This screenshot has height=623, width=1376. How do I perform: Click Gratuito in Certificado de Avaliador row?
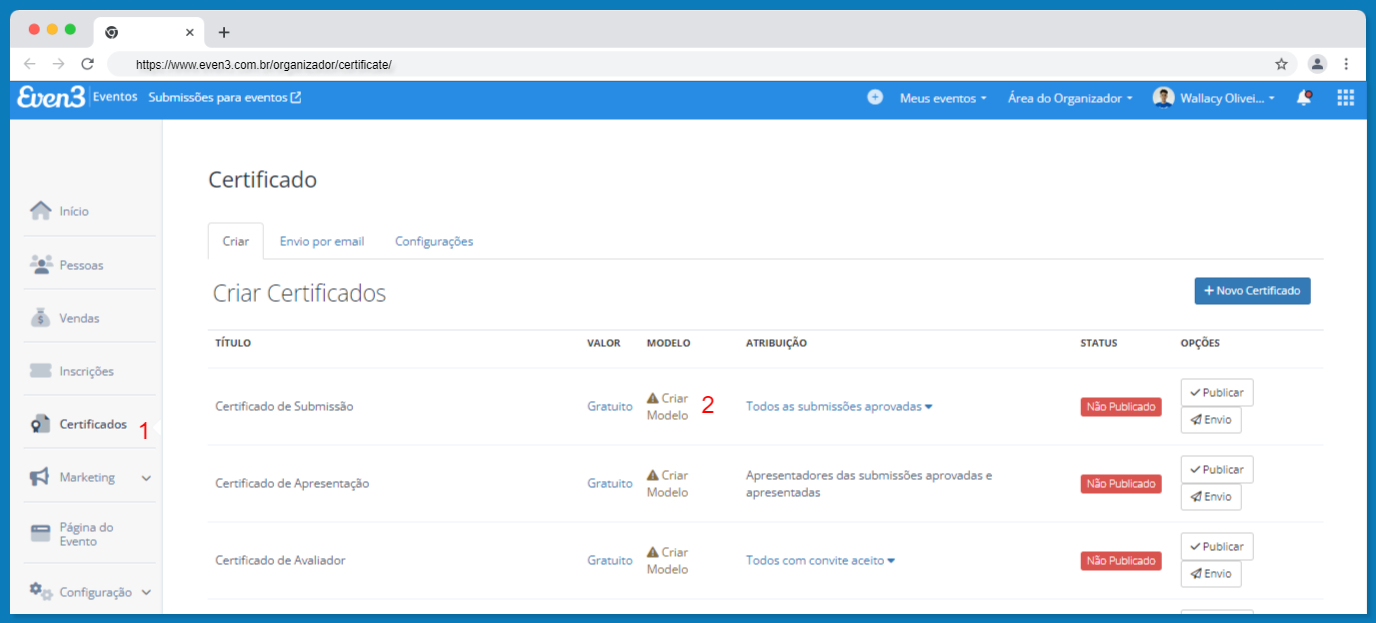[610, 560]
